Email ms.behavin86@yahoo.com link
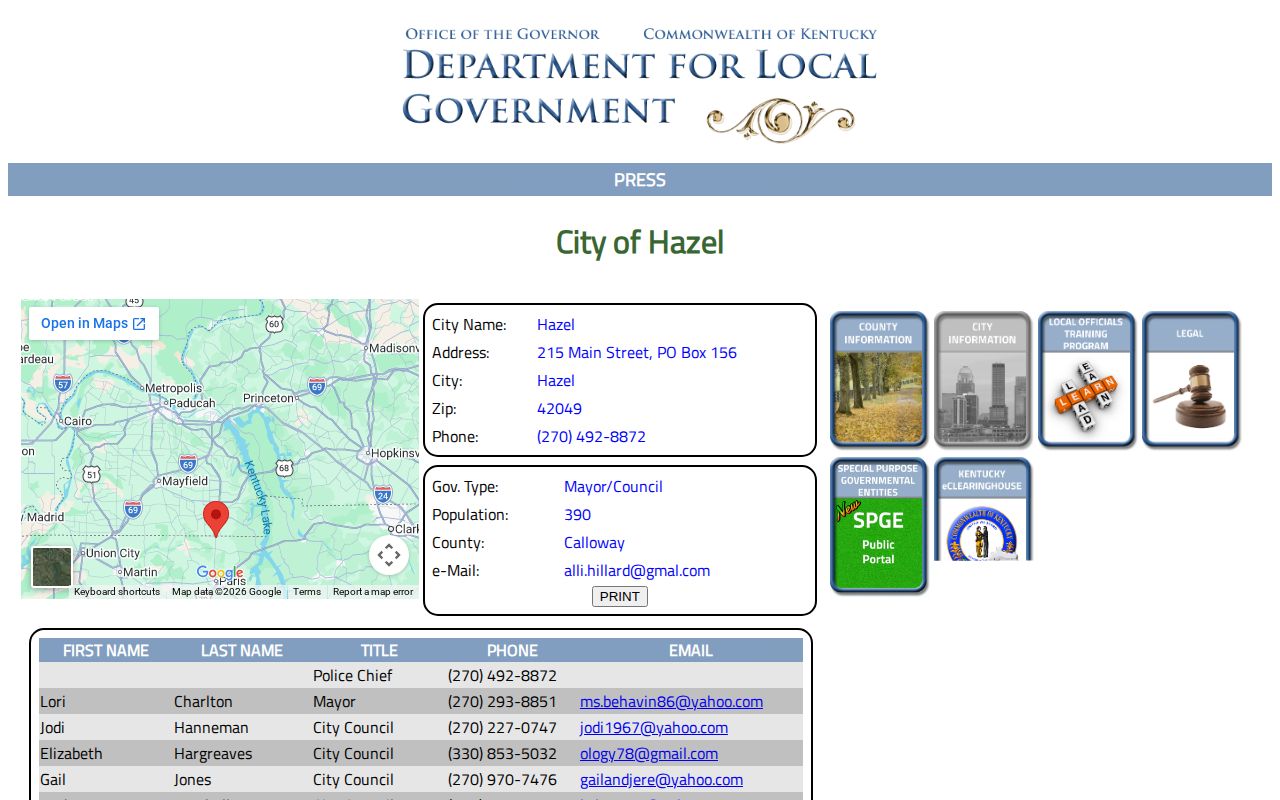This screenshot has width=1280, height=800. (671, 702)
